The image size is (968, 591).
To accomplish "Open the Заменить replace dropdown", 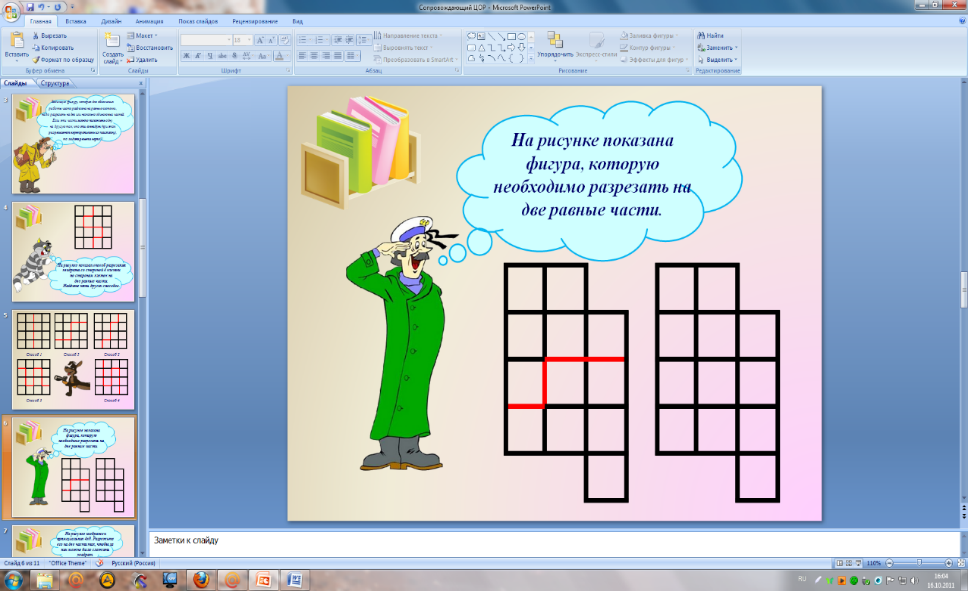I will tap(717, 48).
